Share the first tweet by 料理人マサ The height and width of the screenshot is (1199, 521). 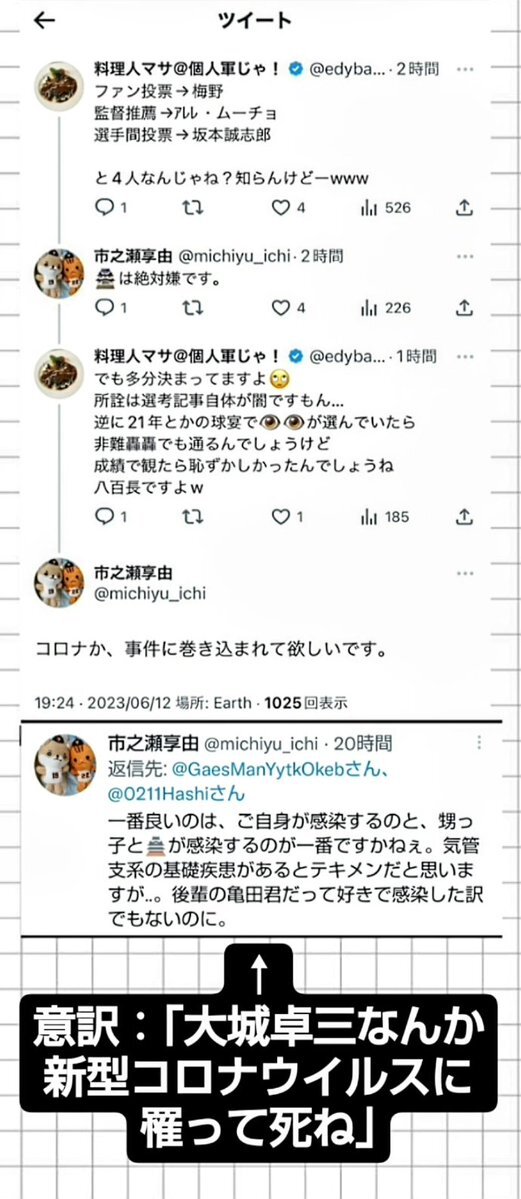coord(464,207)
